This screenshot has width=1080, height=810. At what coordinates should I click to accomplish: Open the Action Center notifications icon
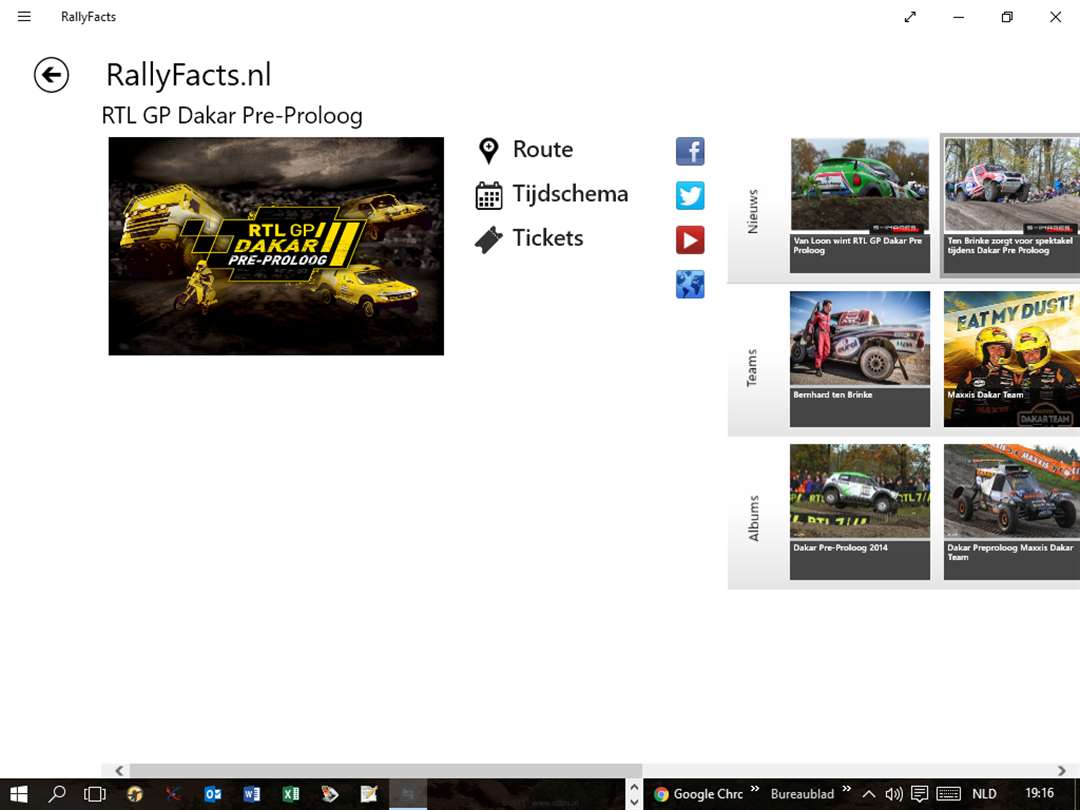coord(920,794)
